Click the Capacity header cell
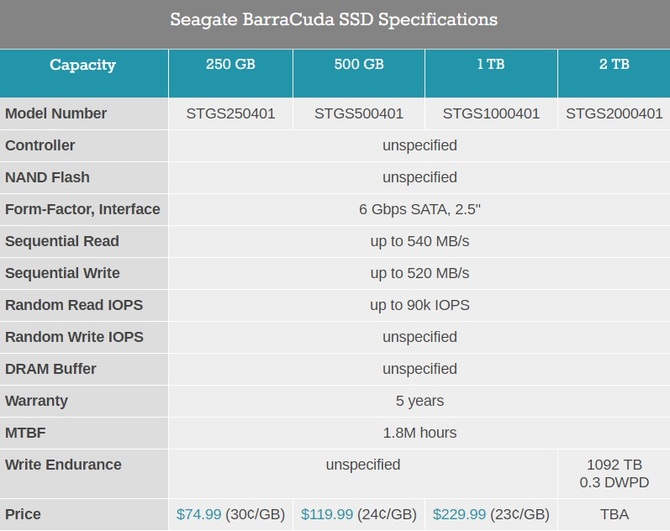 click(83, 65)
